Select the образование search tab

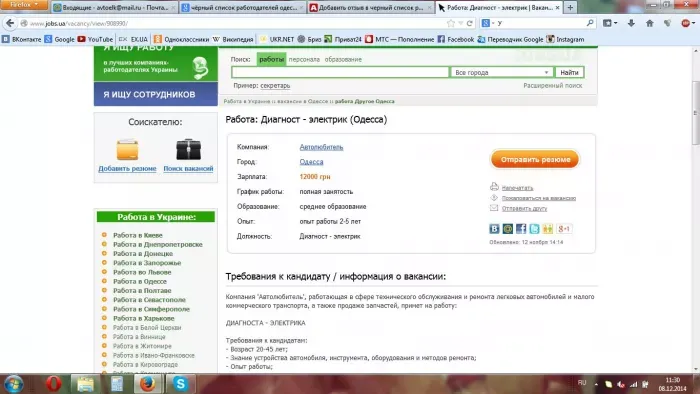click(x=343, y=59)
